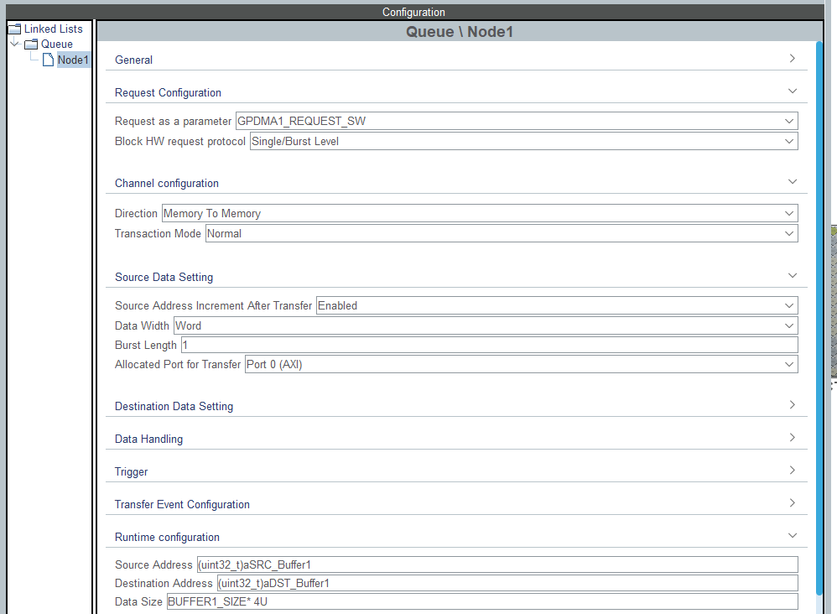Open the Block HW request protocol dropdown
Screen dimensions: 837x614
click(x=524, y=141)
